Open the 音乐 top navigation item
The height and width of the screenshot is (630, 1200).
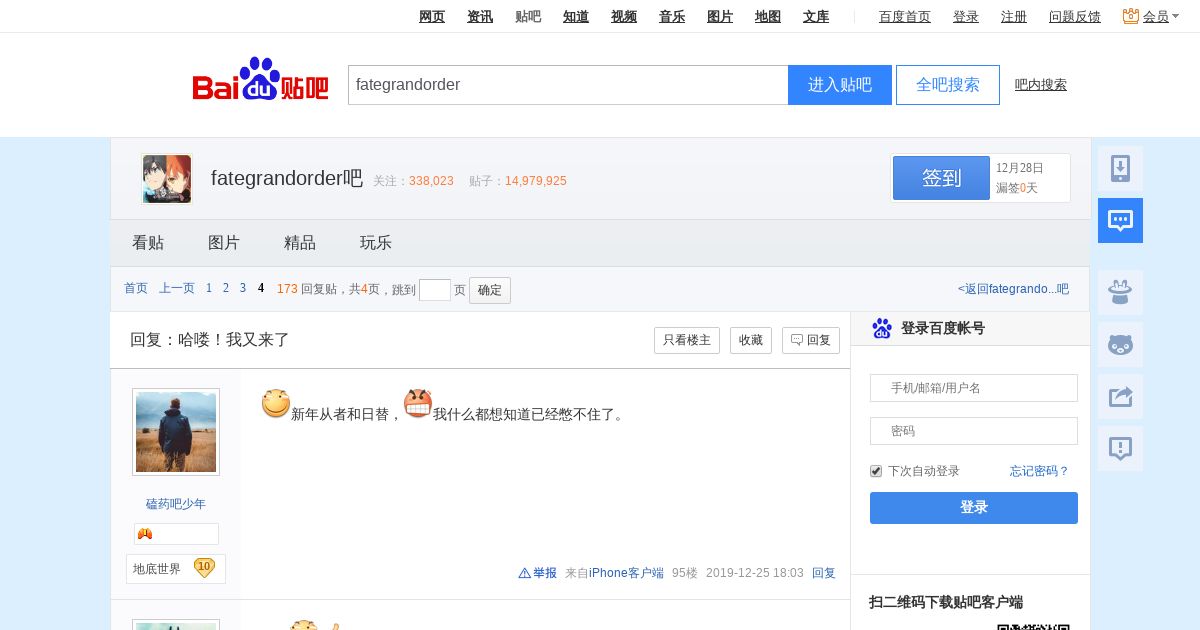coord(672,16)
